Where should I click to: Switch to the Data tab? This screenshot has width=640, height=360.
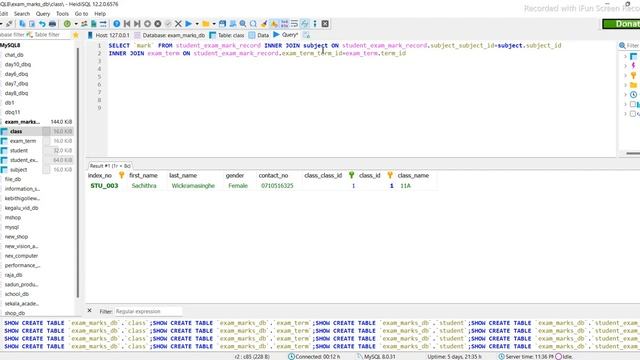[259, 36]
